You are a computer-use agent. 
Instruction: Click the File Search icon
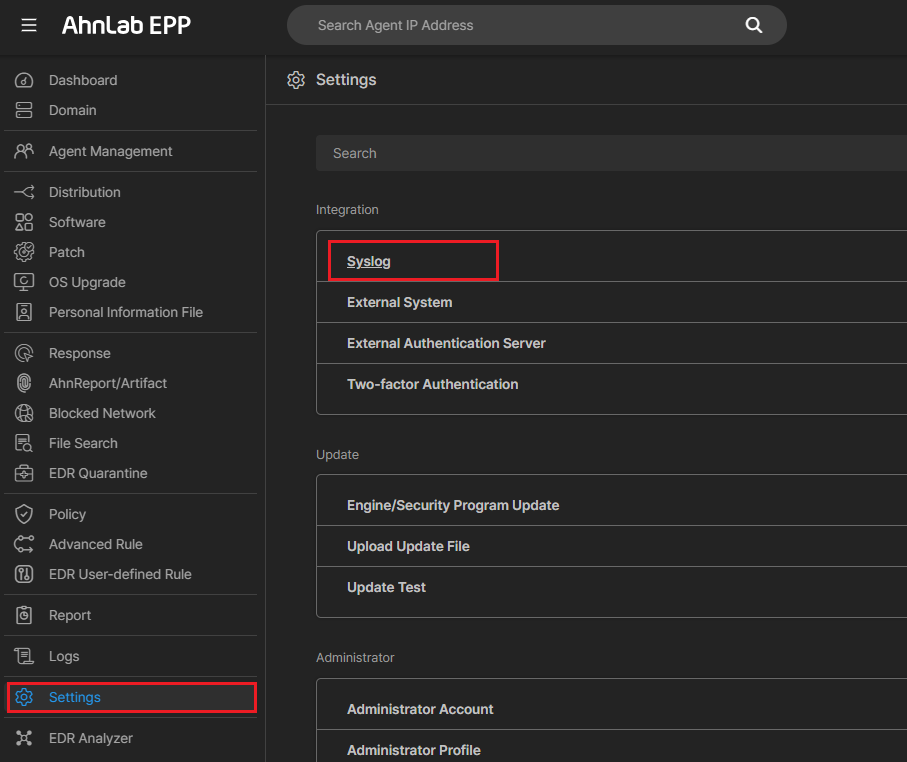(24, 443)
